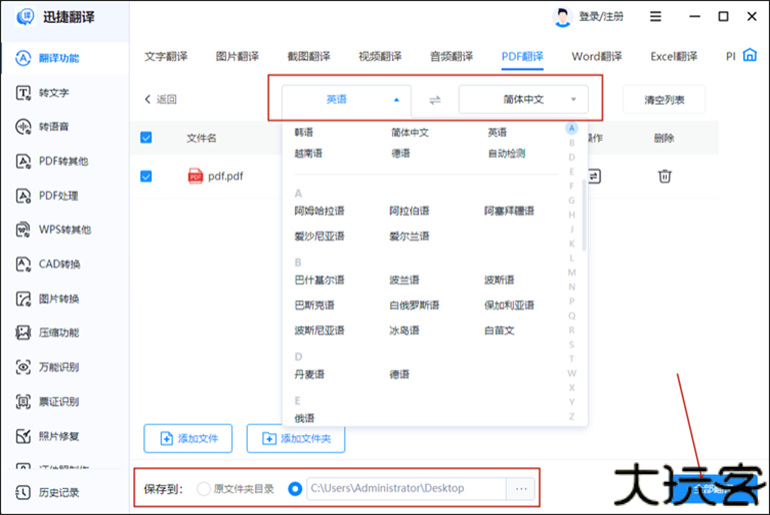The image size is (770, 515).
Task: Switch to the 音频翻译 tab
Action: coord(451,56)
